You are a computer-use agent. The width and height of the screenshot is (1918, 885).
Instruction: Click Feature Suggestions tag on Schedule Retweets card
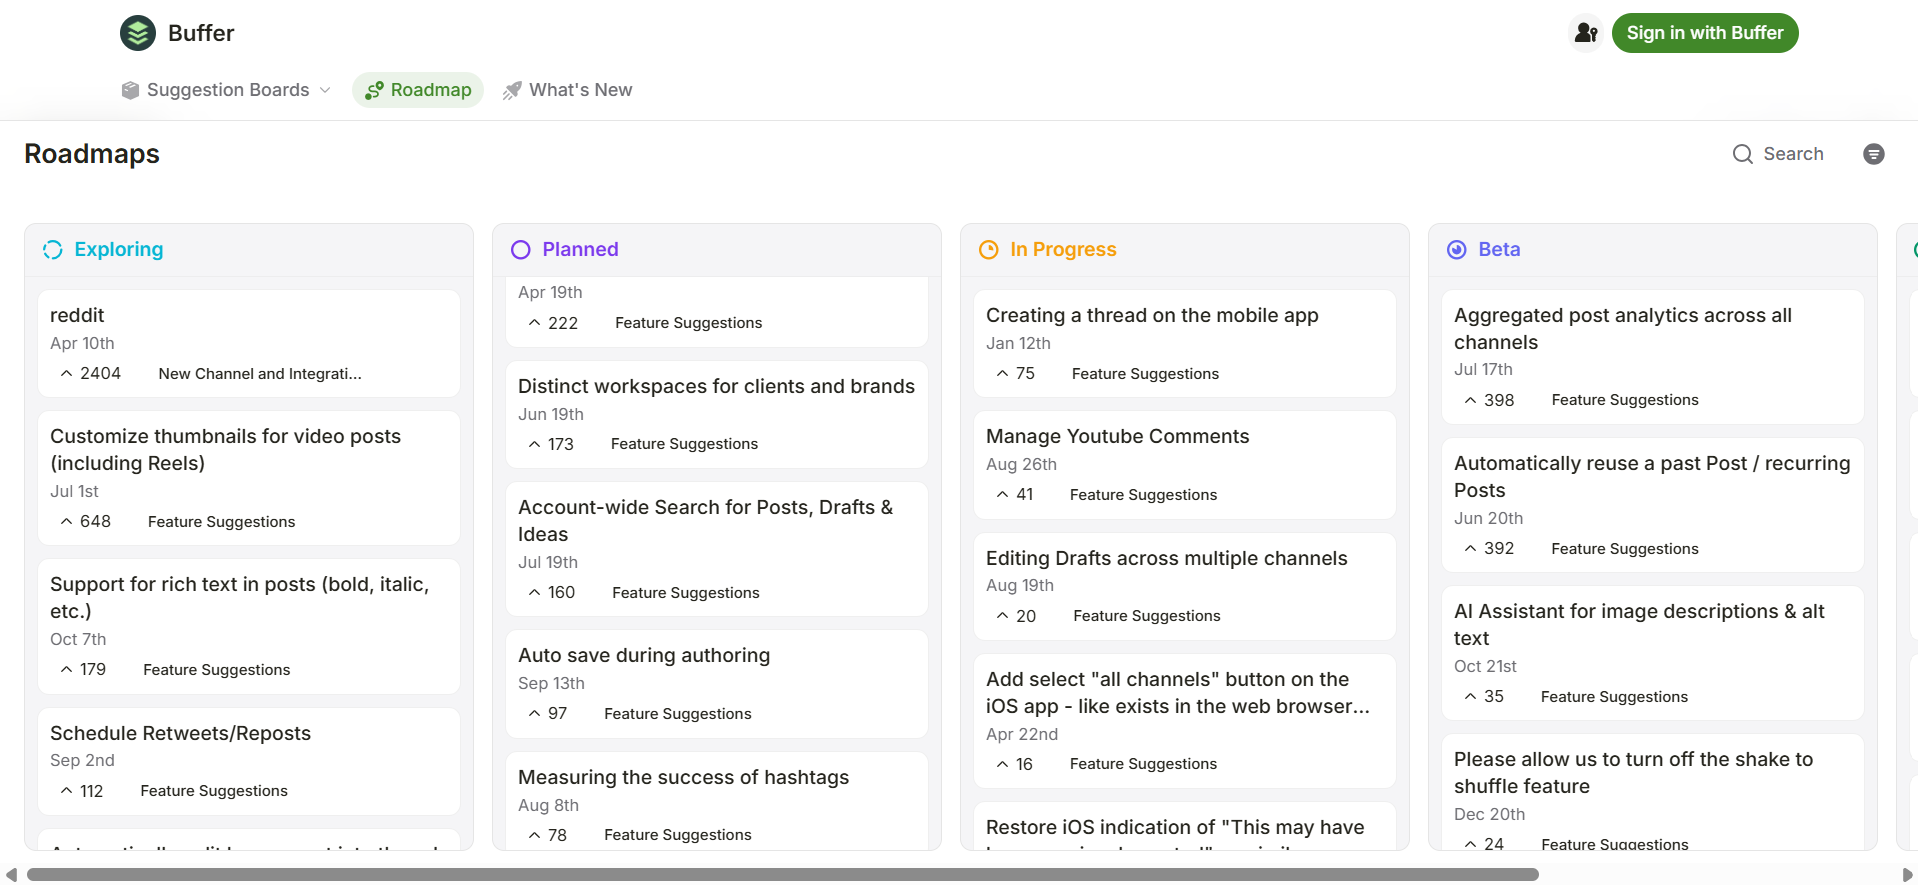coord(214,791)
